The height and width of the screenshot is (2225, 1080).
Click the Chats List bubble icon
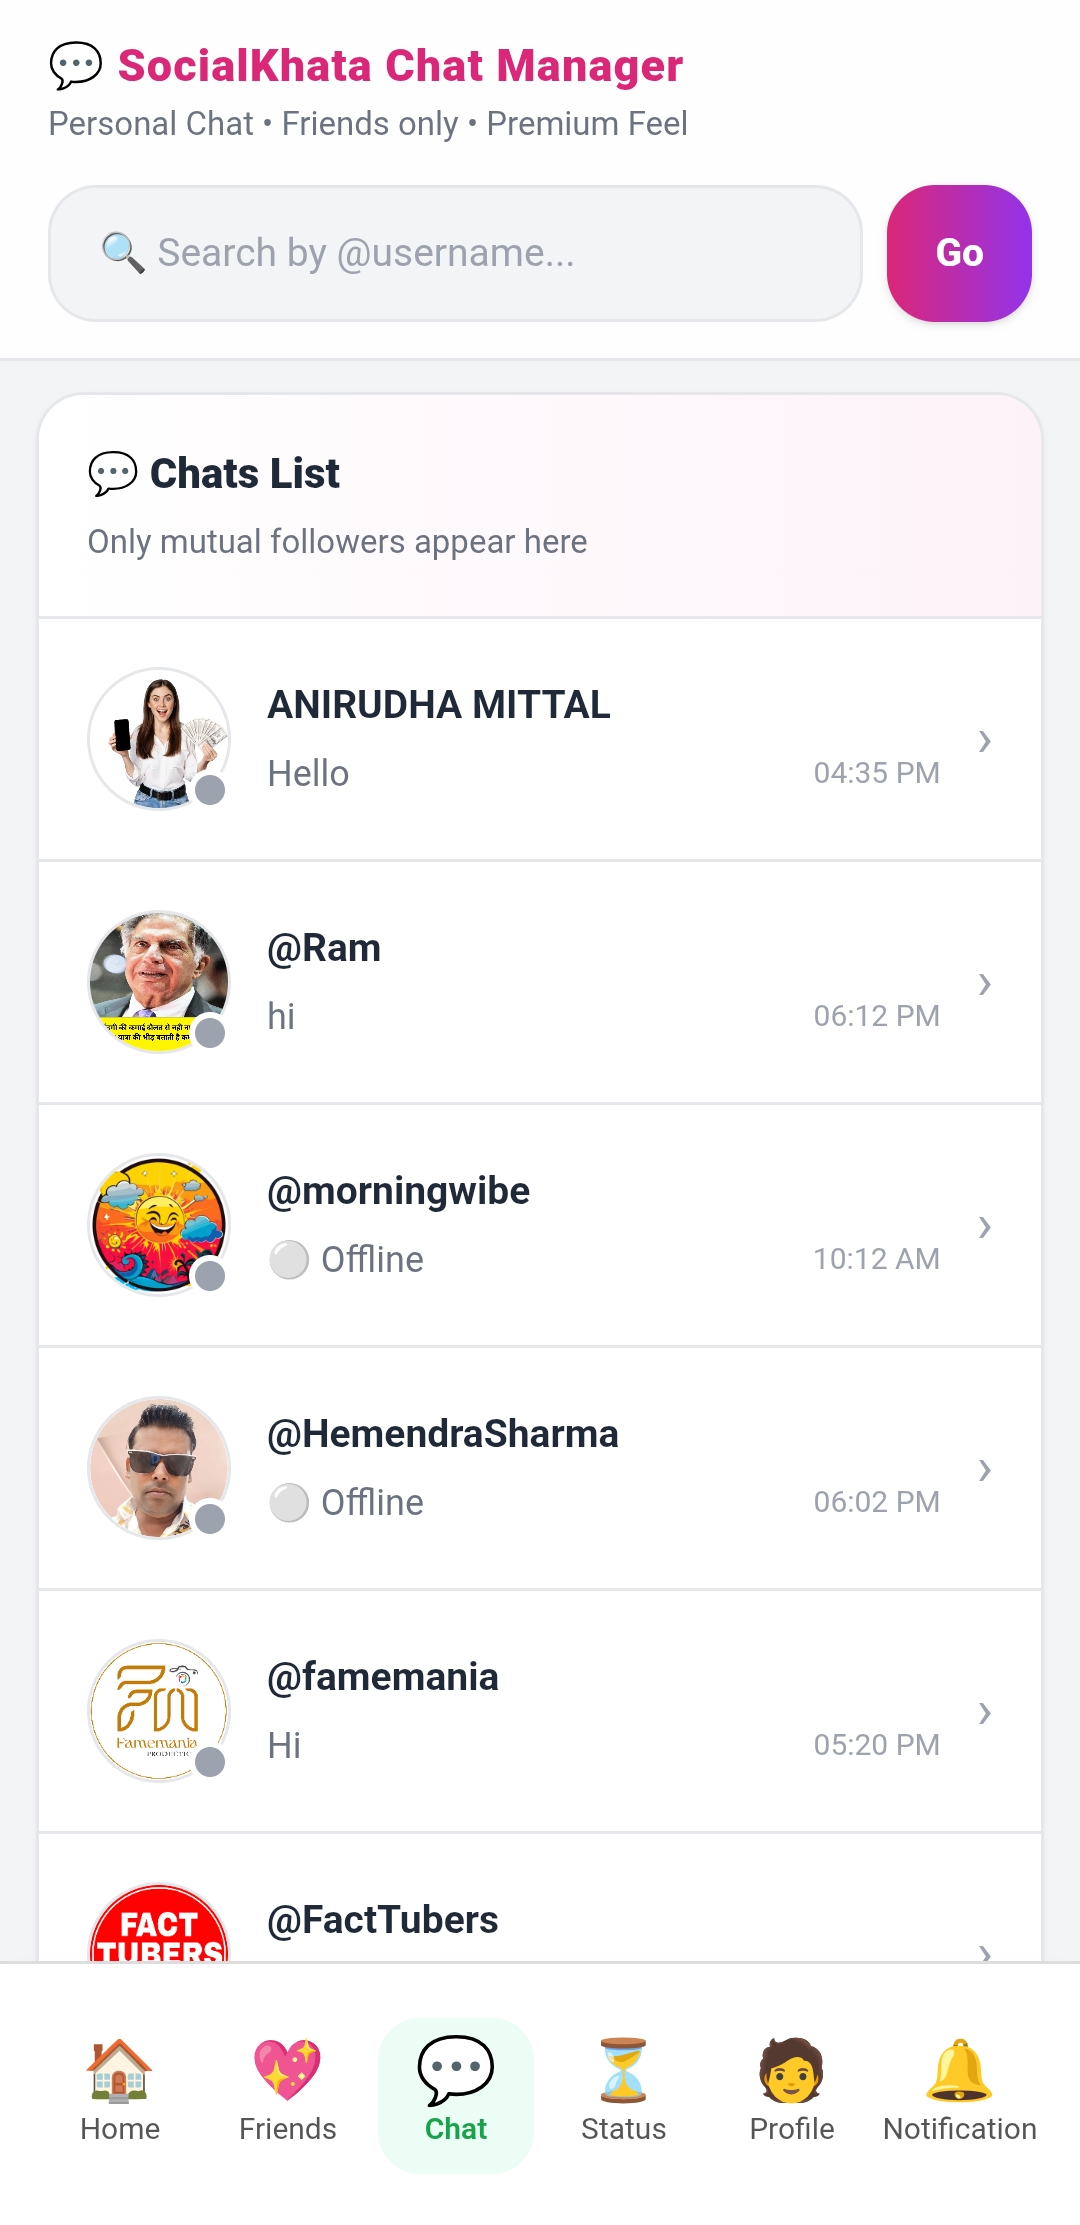113,473
